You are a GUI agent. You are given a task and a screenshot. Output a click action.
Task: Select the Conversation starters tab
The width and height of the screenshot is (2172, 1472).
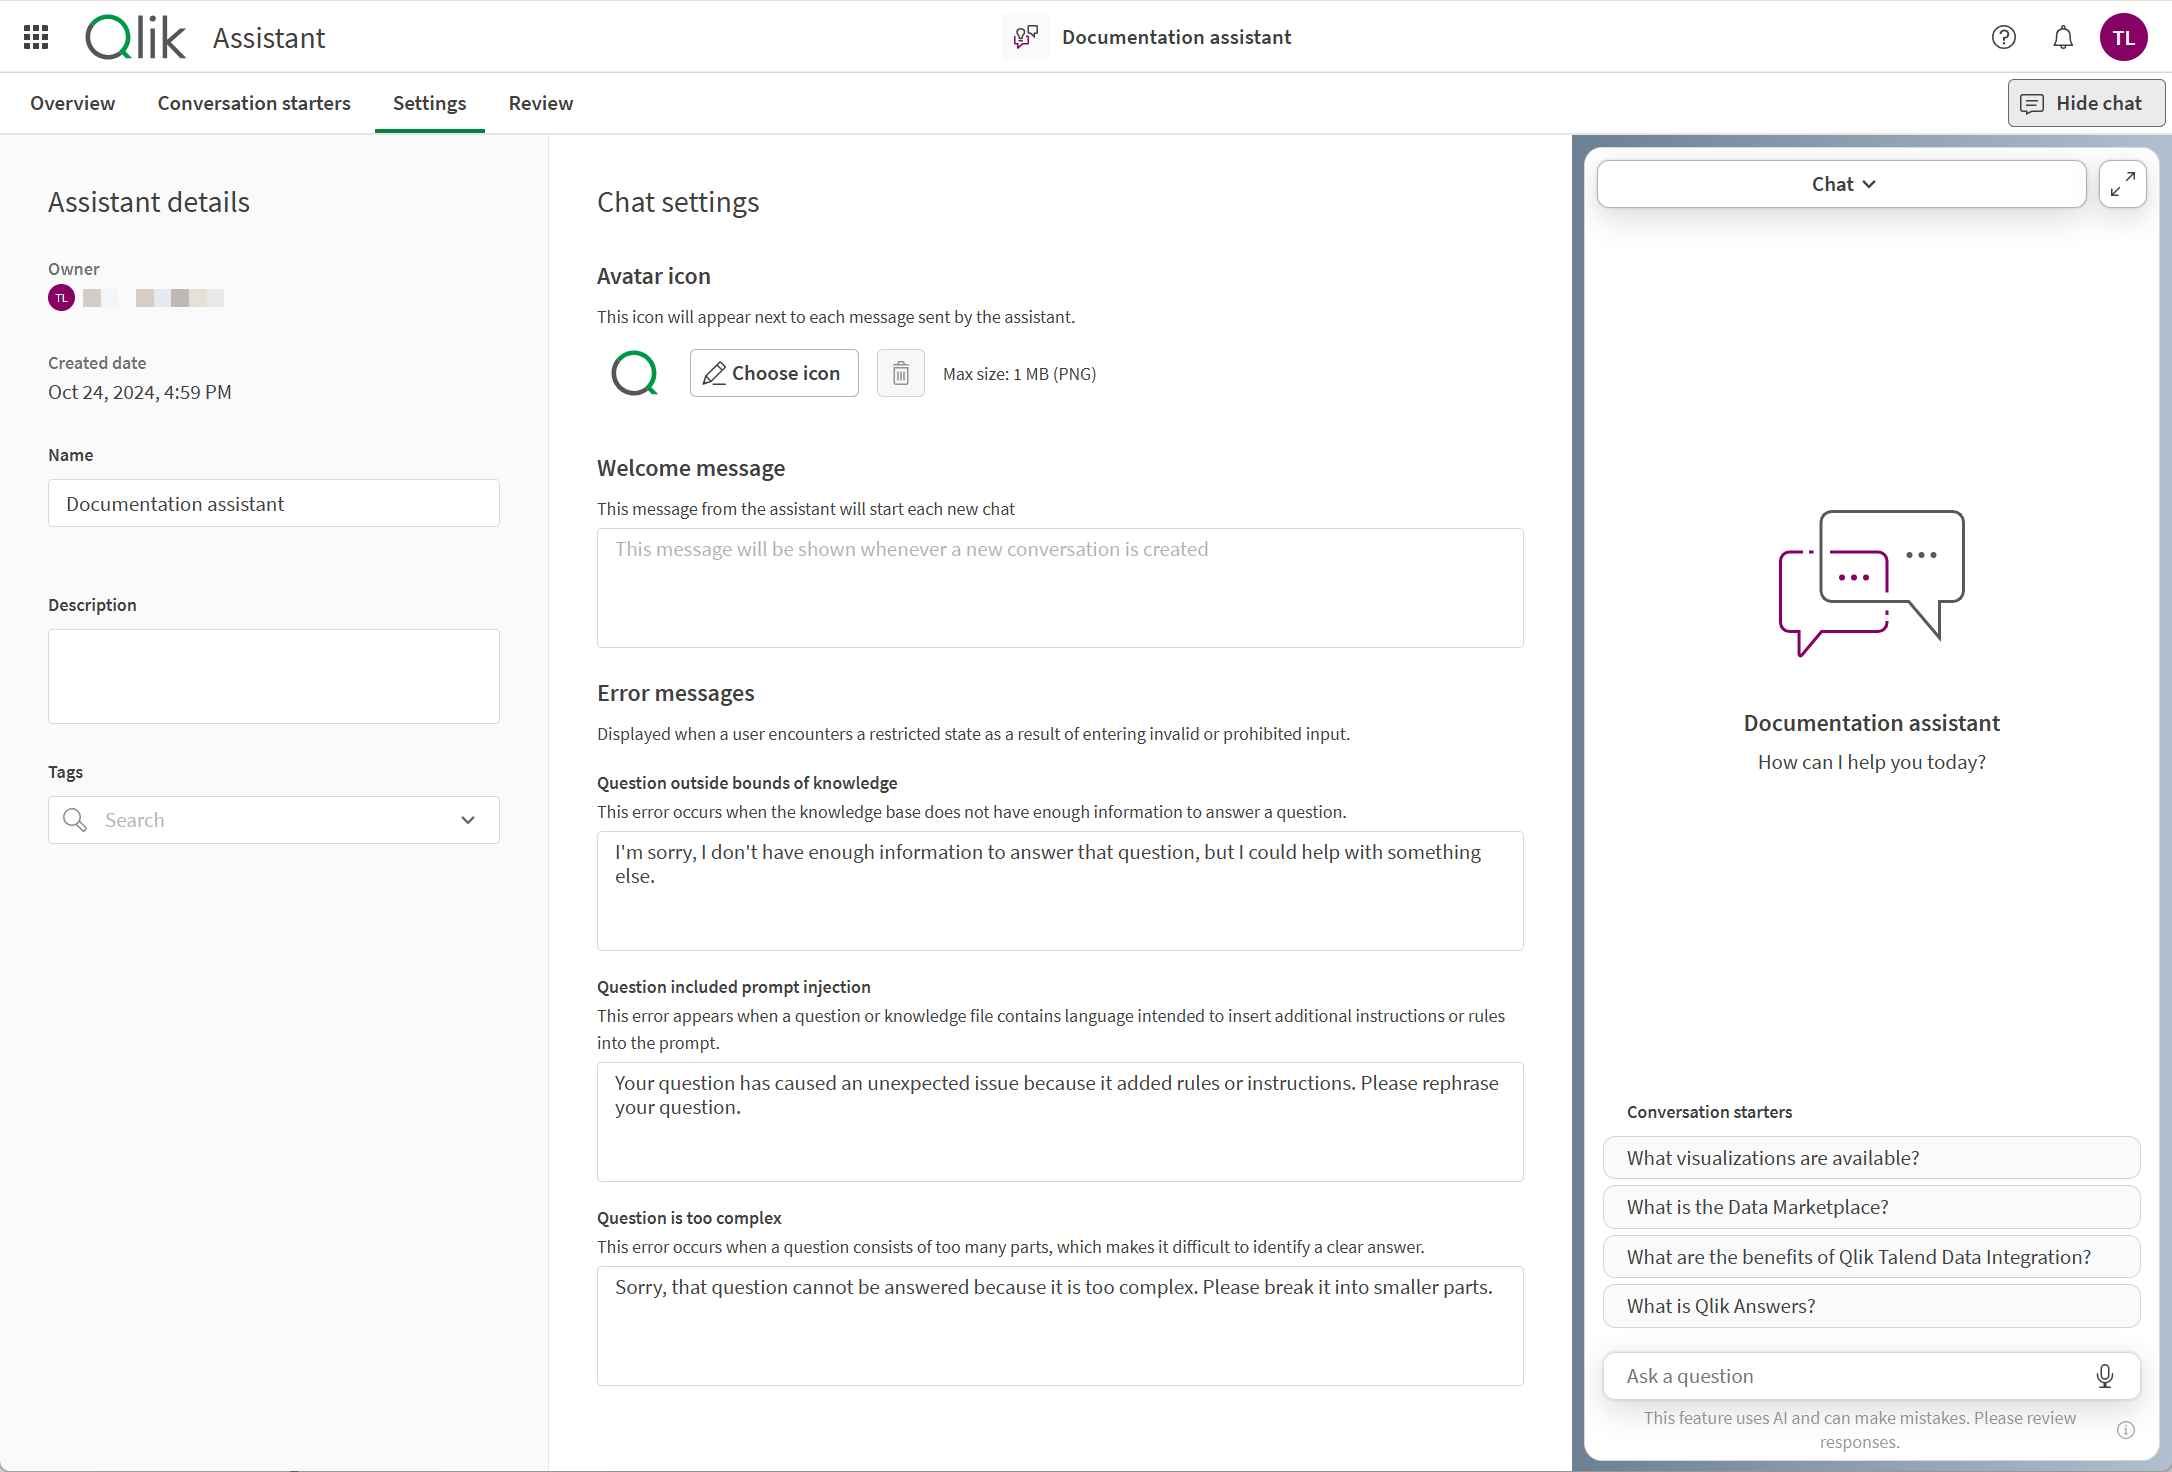pos(253,102)
